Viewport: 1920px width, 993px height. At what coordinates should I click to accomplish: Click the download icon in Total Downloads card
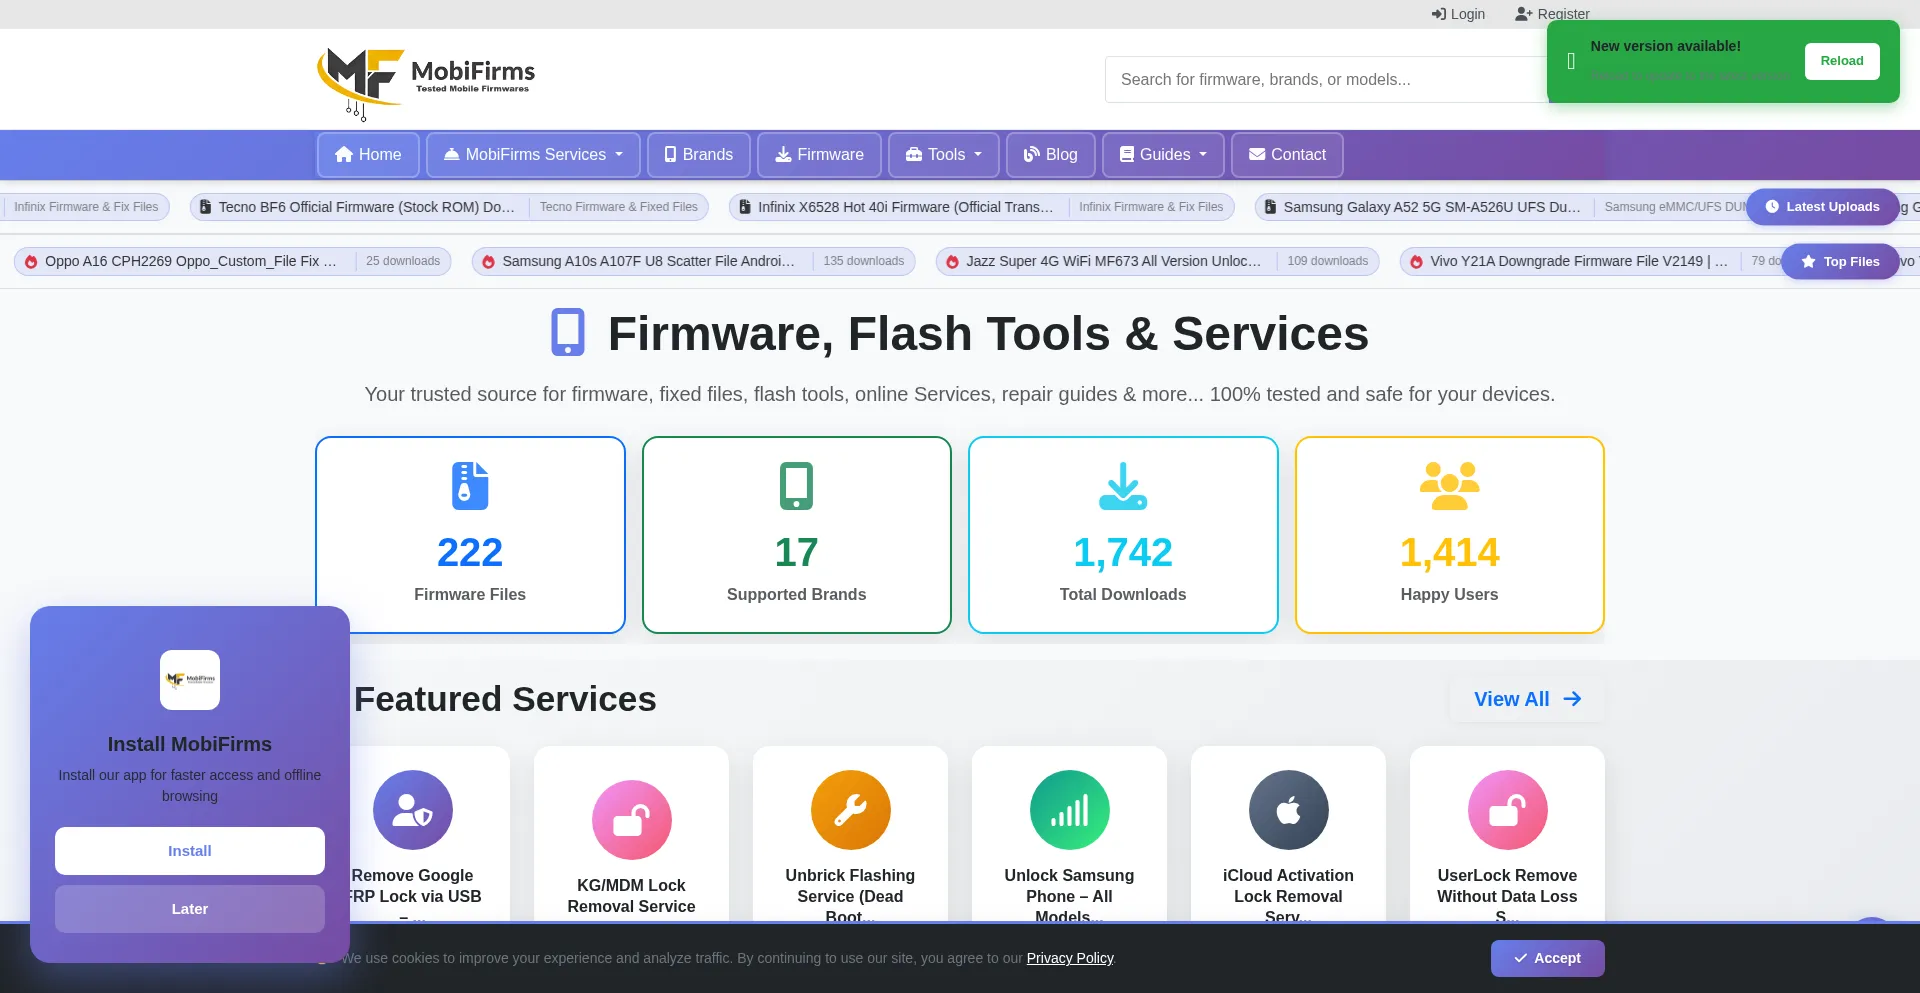click(1123, 486)
